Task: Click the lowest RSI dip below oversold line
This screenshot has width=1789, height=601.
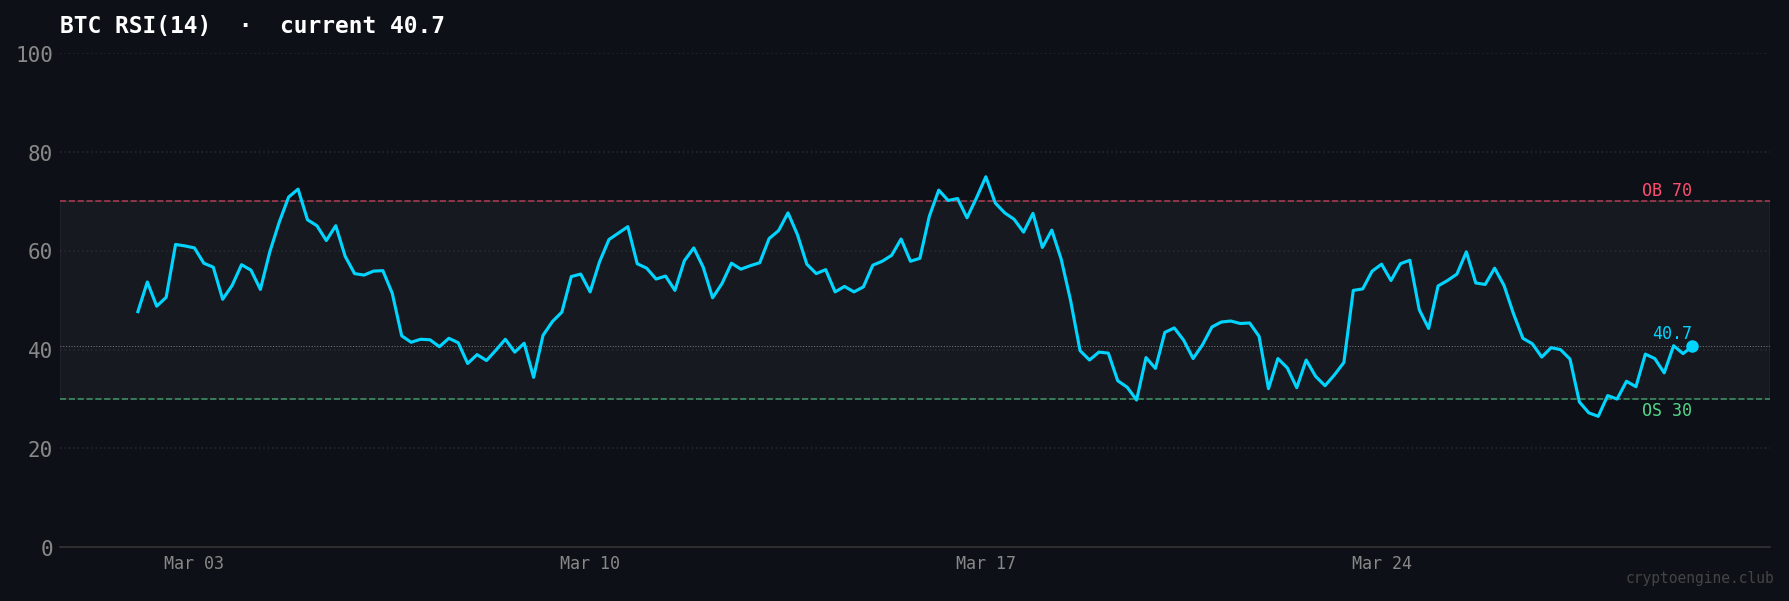Action: (1597, 416)
